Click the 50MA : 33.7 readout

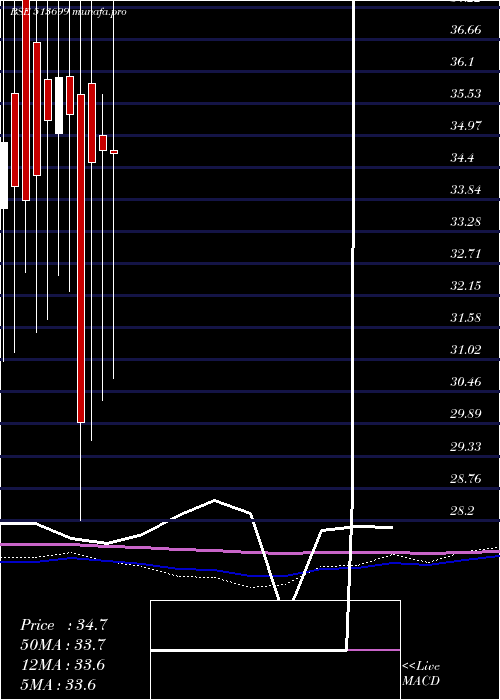pyautogui.click(x=64, y=645)
